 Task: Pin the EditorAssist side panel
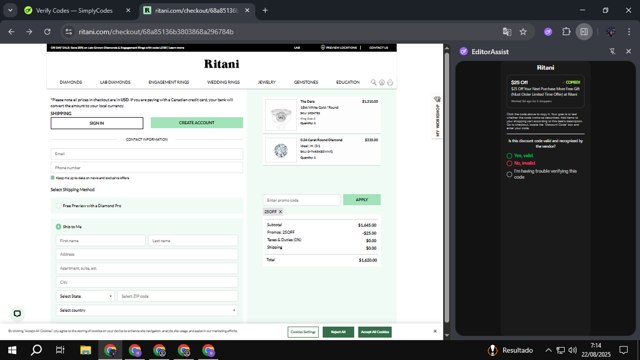coord(612,51)
